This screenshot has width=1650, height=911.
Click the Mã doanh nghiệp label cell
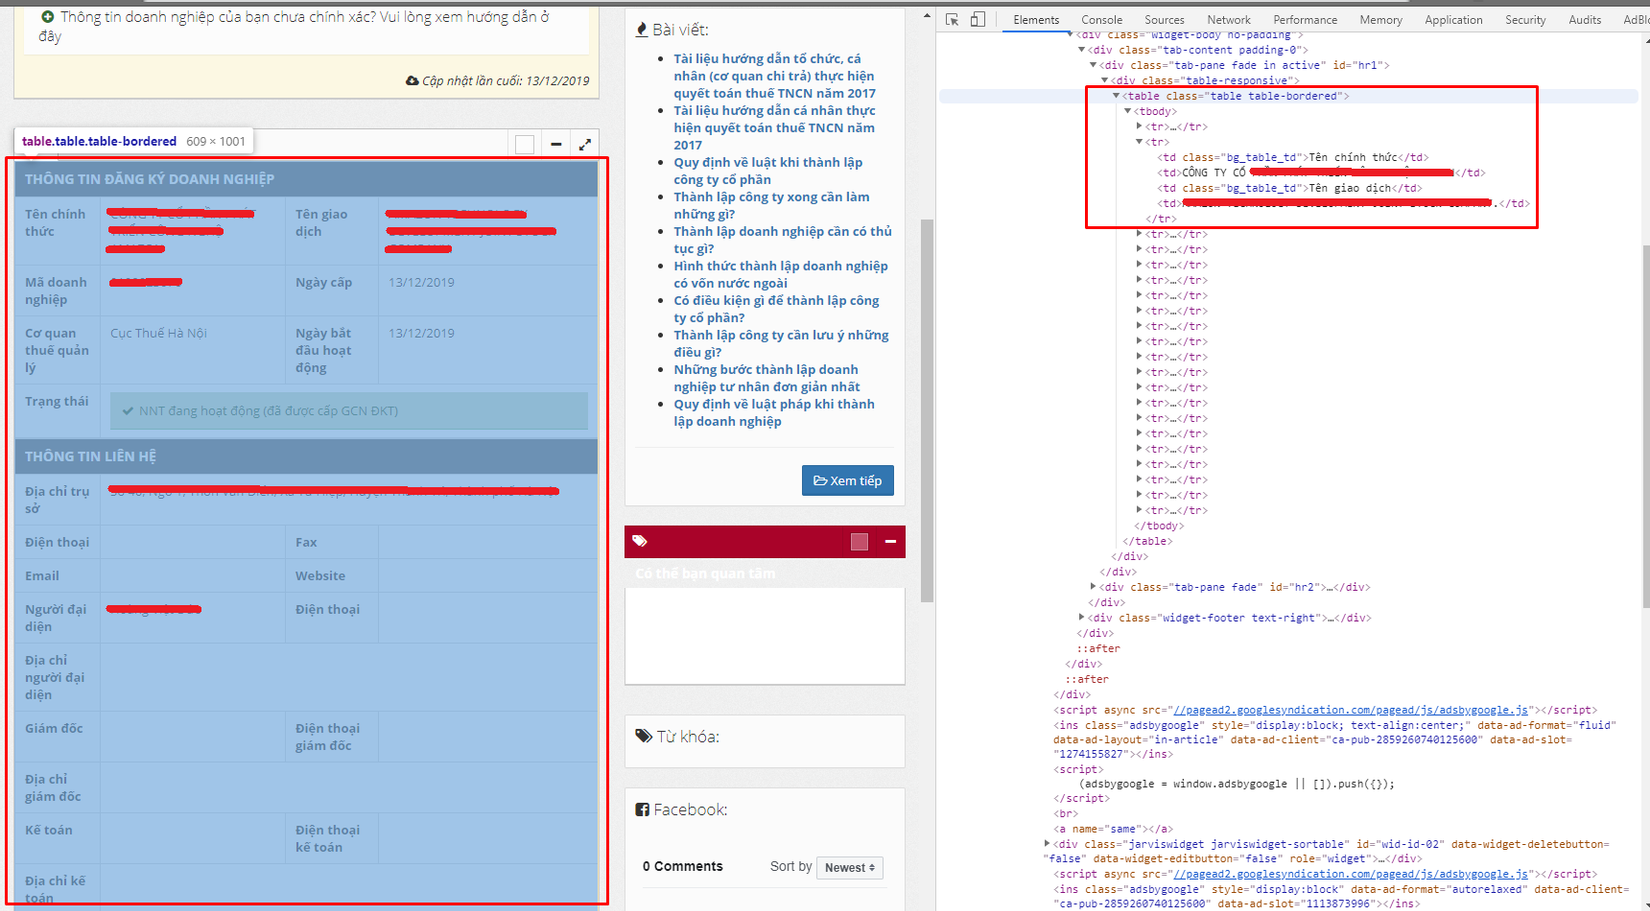[x=57, y=291]
